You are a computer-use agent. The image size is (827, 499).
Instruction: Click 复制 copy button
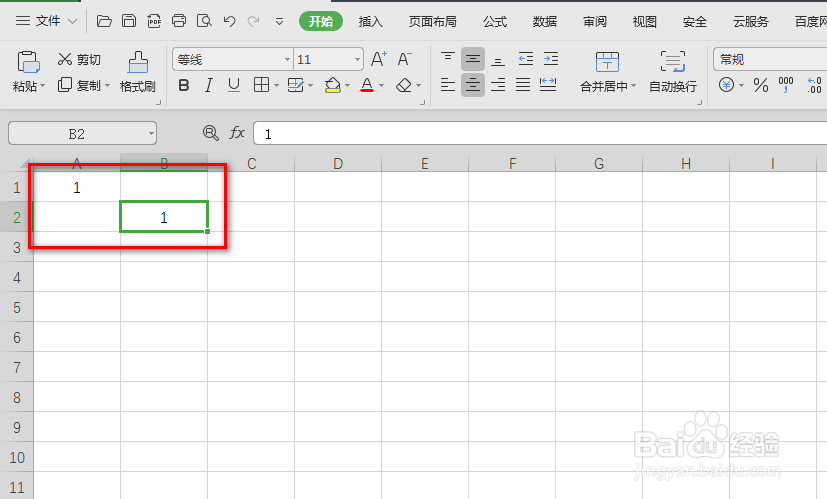[x=79, y=85]
